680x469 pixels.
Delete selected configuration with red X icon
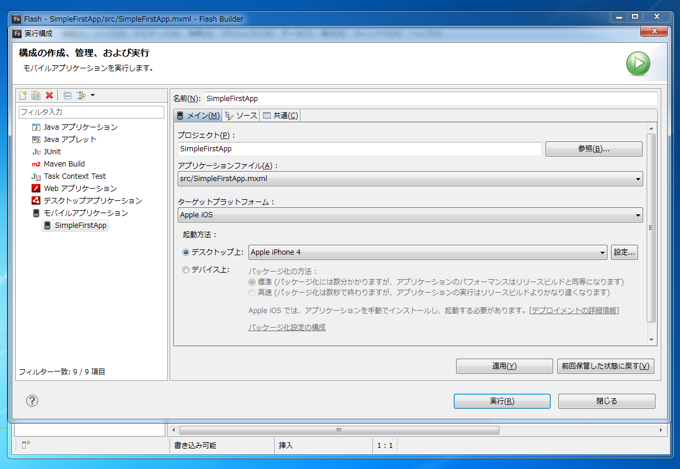tap(49, 95)
